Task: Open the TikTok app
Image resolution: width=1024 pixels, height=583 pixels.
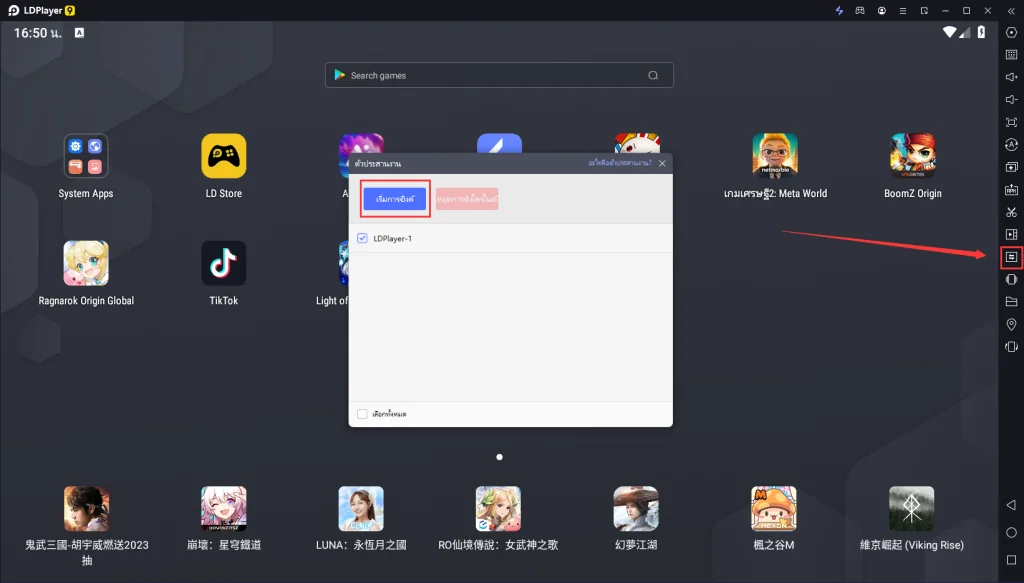Action: [223, 263]
